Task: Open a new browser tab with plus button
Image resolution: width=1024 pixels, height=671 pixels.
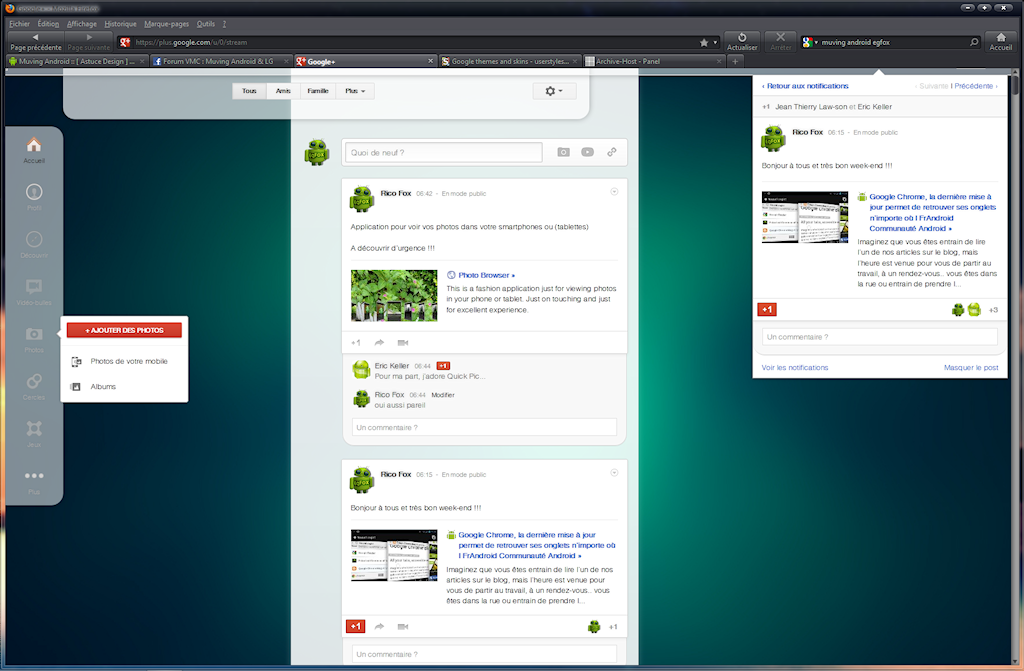Action: point(735,61)
